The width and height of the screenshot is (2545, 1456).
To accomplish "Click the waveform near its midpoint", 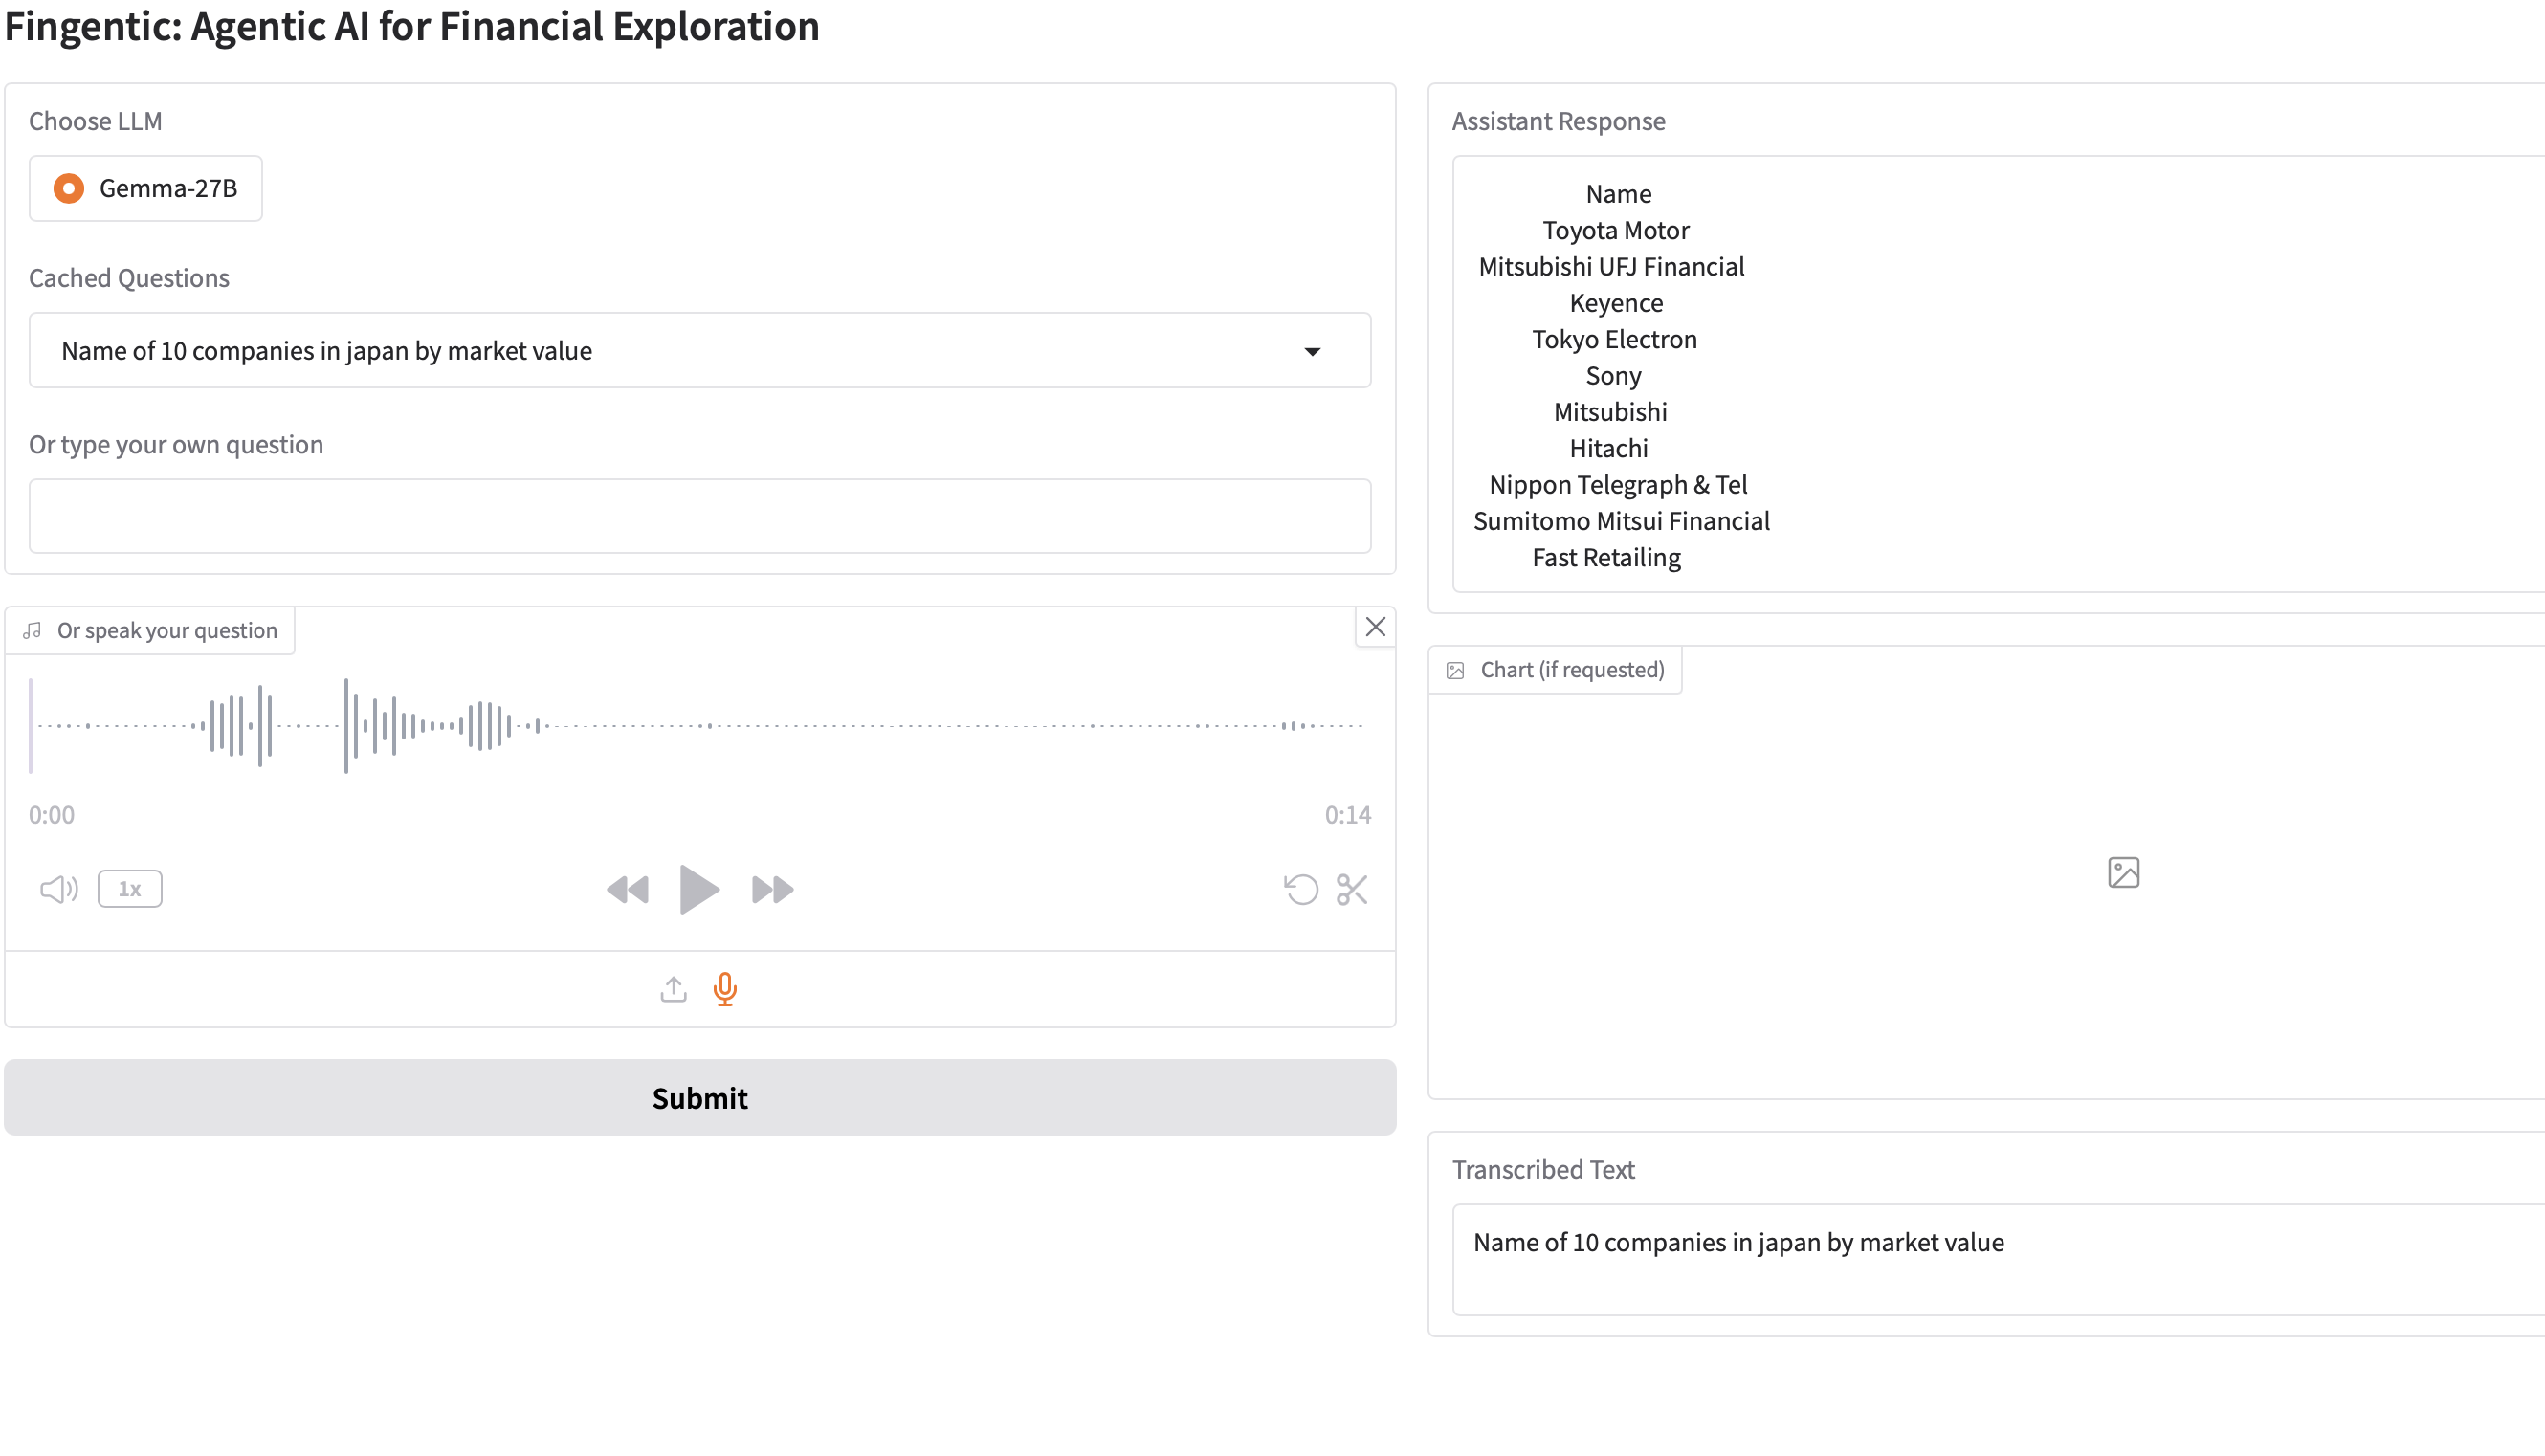I will click(x=699, y=725).
